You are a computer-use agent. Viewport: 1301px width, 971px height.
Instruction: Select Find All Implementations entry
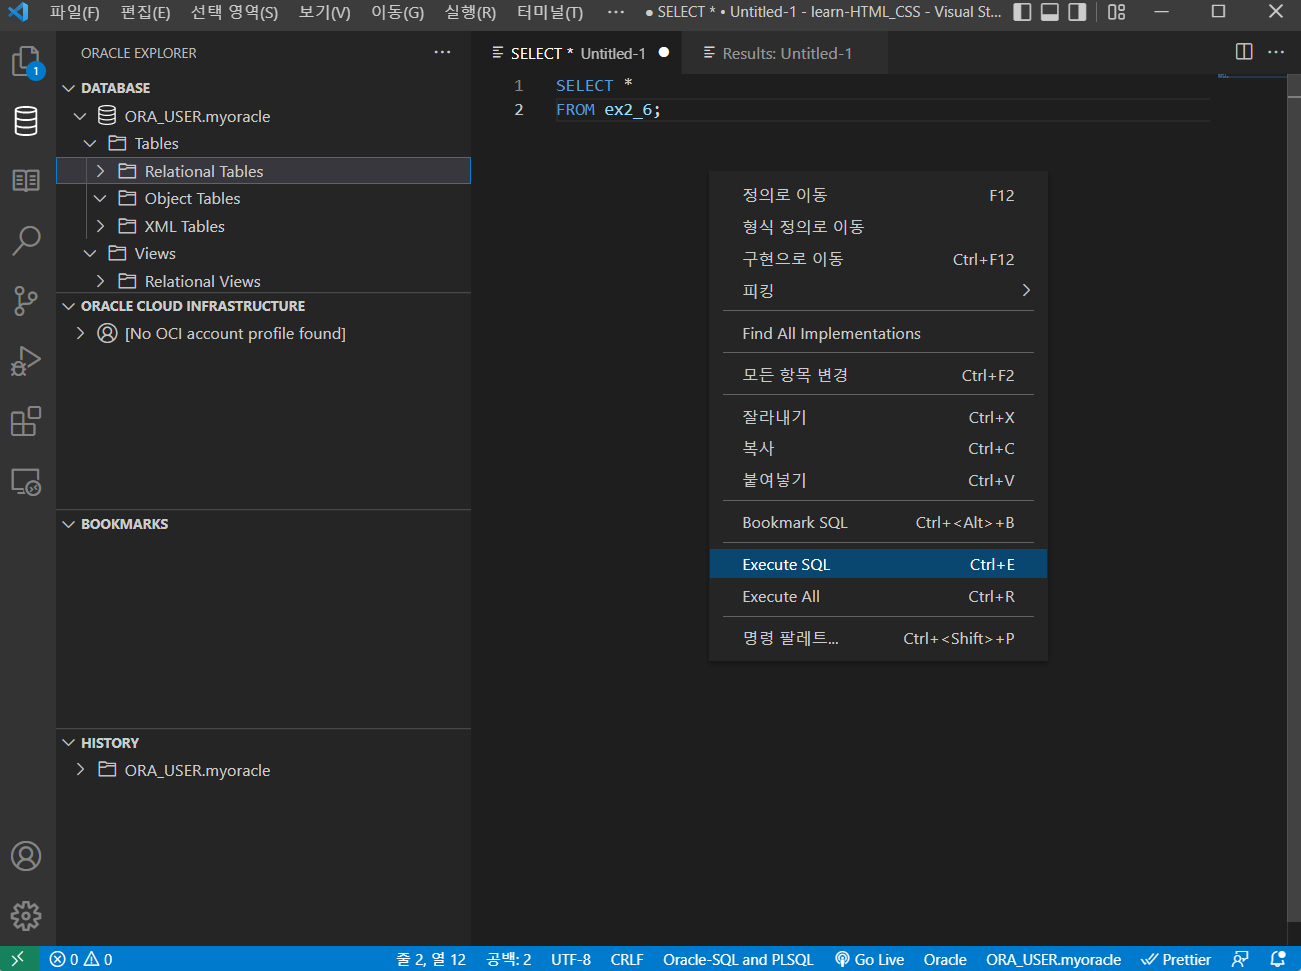[878, 333]
